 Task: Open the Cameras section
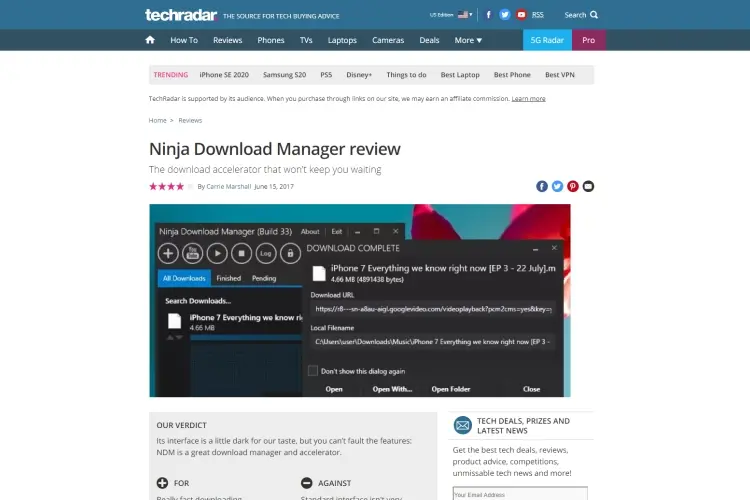pos(388,40)
